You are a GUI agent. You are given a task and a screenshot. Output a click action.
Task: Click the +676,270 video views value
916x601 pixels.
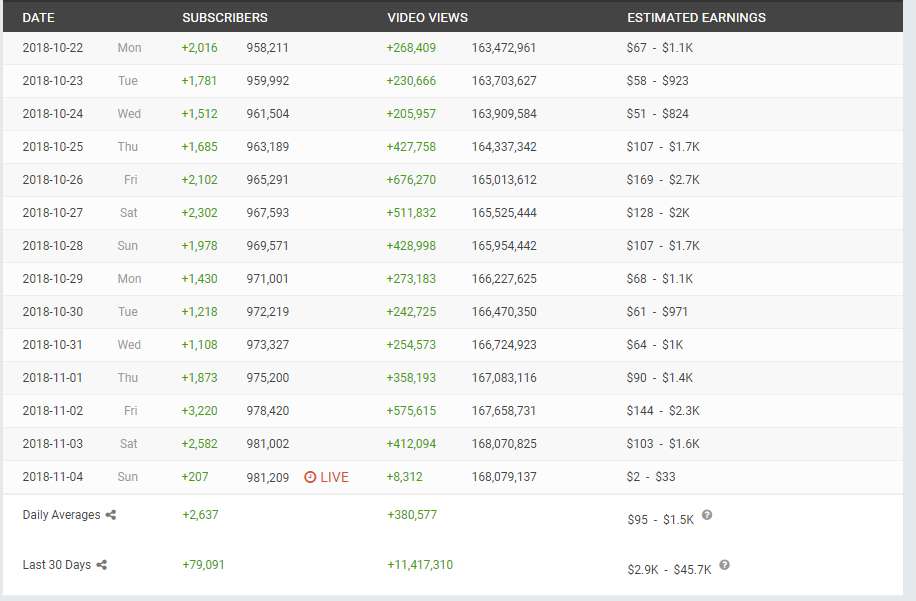click(x=411, y=180)
